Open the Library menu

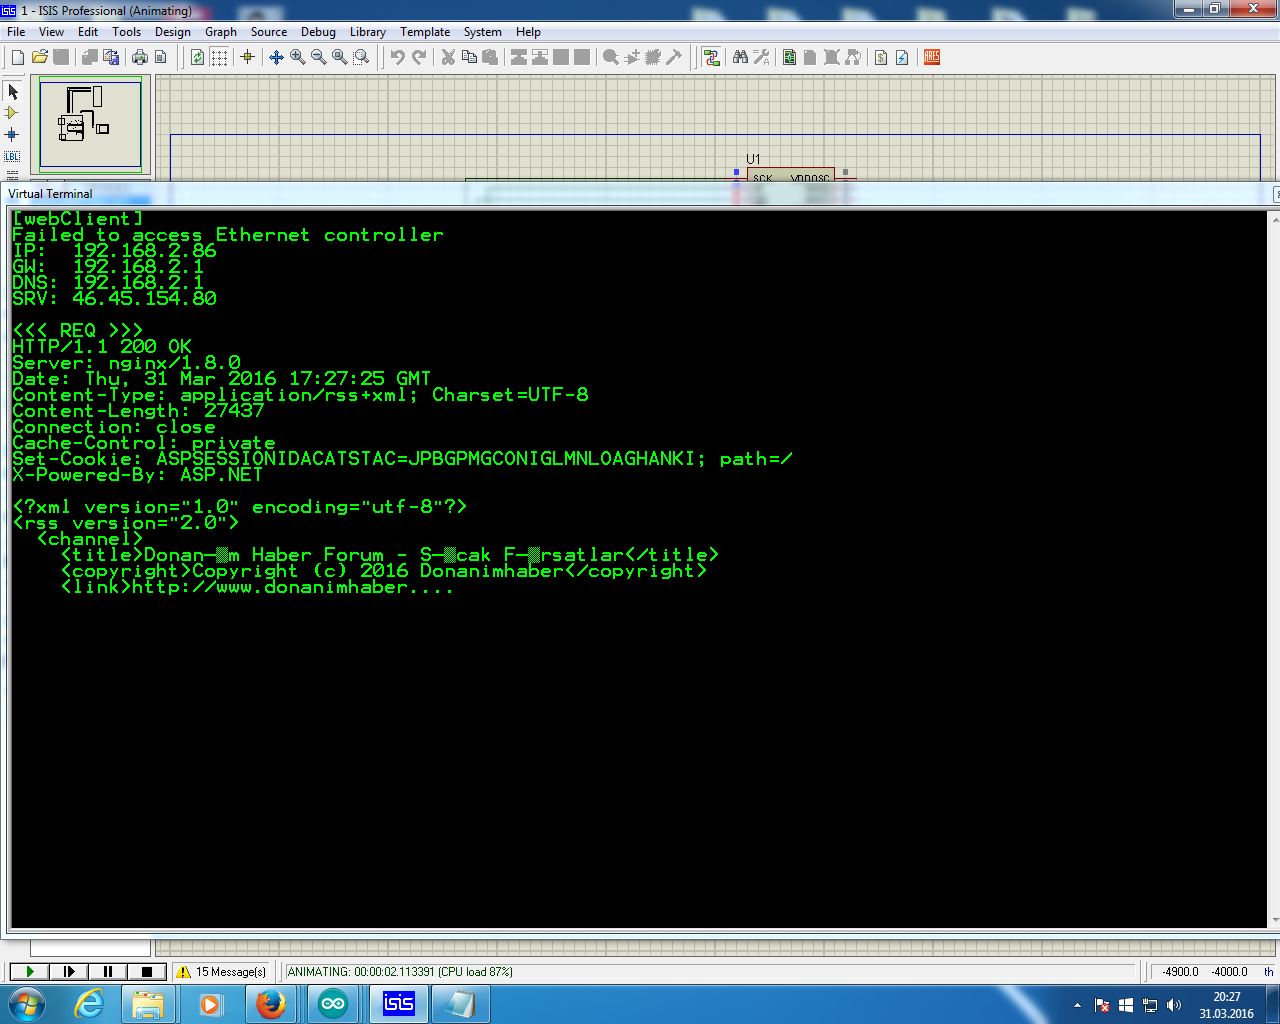pyautogui.click(x=368, y=32)
